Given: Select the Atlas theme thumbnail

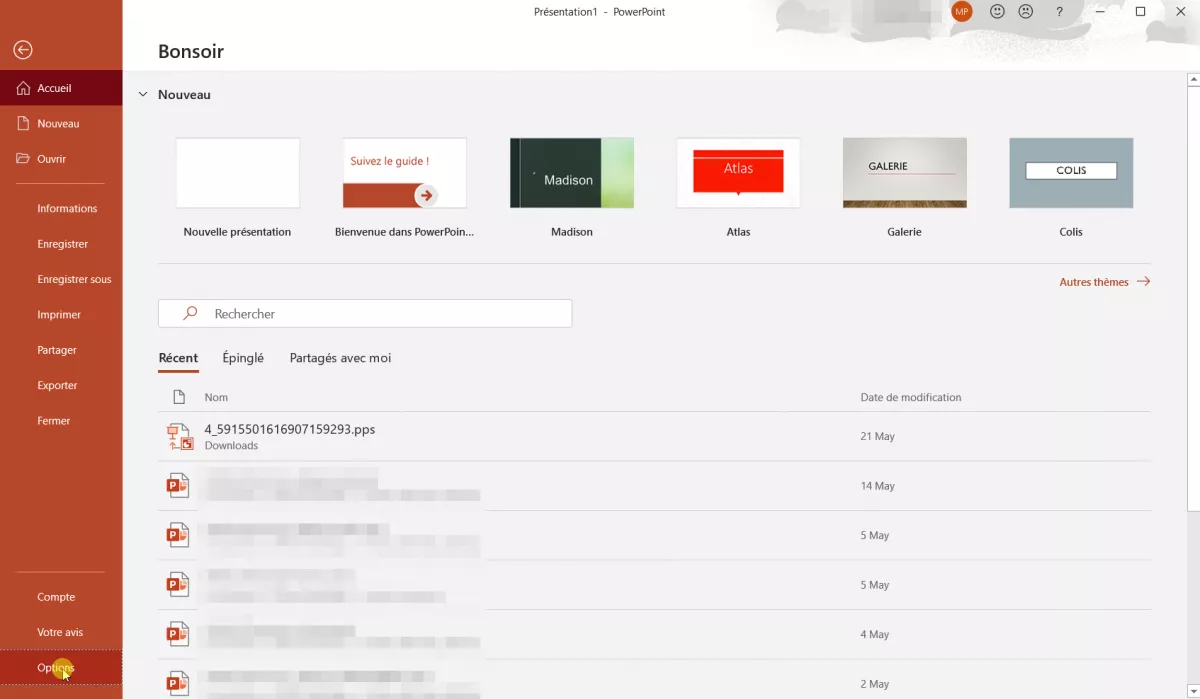Looking at the screenshot, I should (738, 173).
